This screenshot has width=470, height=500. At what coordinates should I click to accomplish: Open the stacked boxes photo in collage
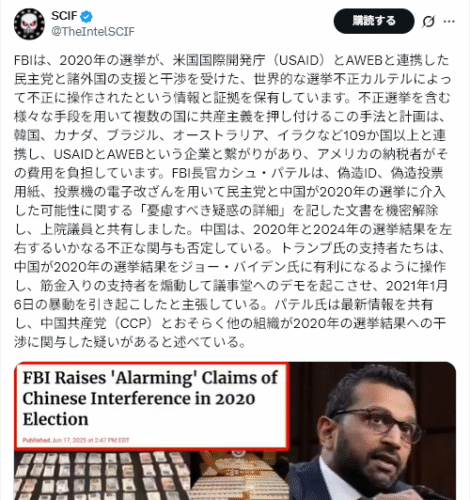[240, 475]
